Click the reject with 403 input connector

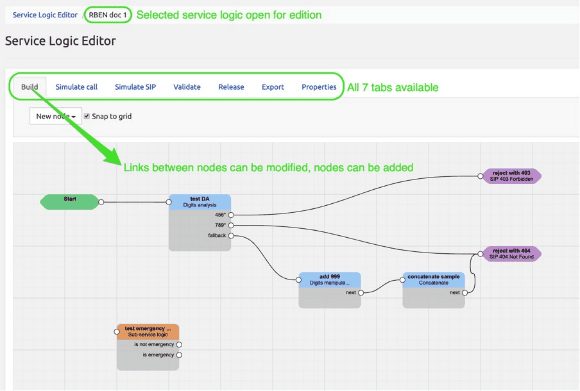[480, 176]
